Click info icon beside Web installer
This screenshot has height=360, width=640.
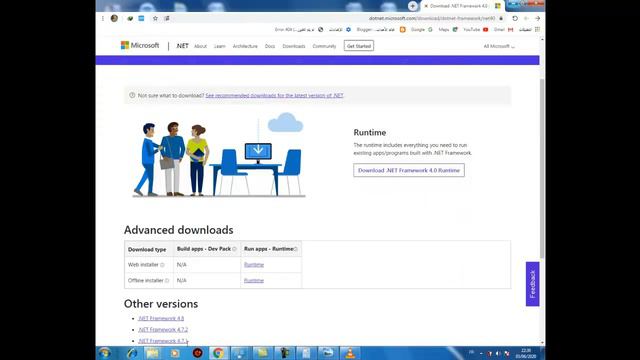point(162,265)
